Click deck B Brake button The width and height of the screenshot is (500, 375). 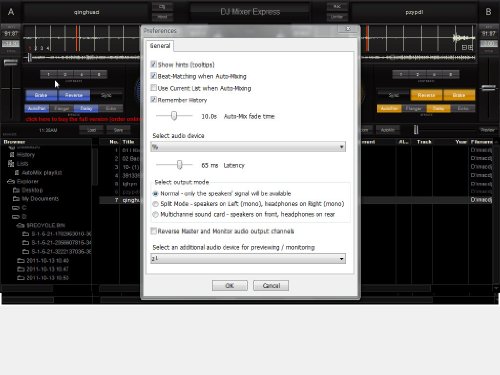tap(459, 95)
